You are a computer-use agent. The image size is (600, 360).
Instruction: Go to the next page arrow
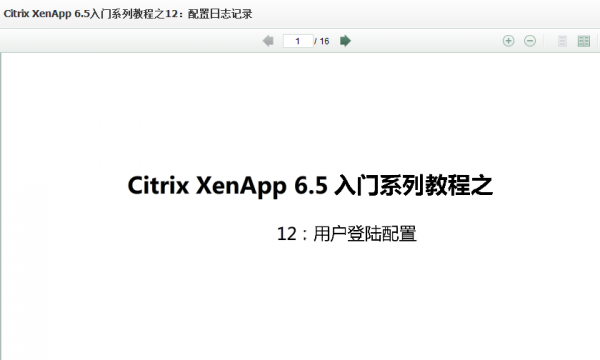345,41
